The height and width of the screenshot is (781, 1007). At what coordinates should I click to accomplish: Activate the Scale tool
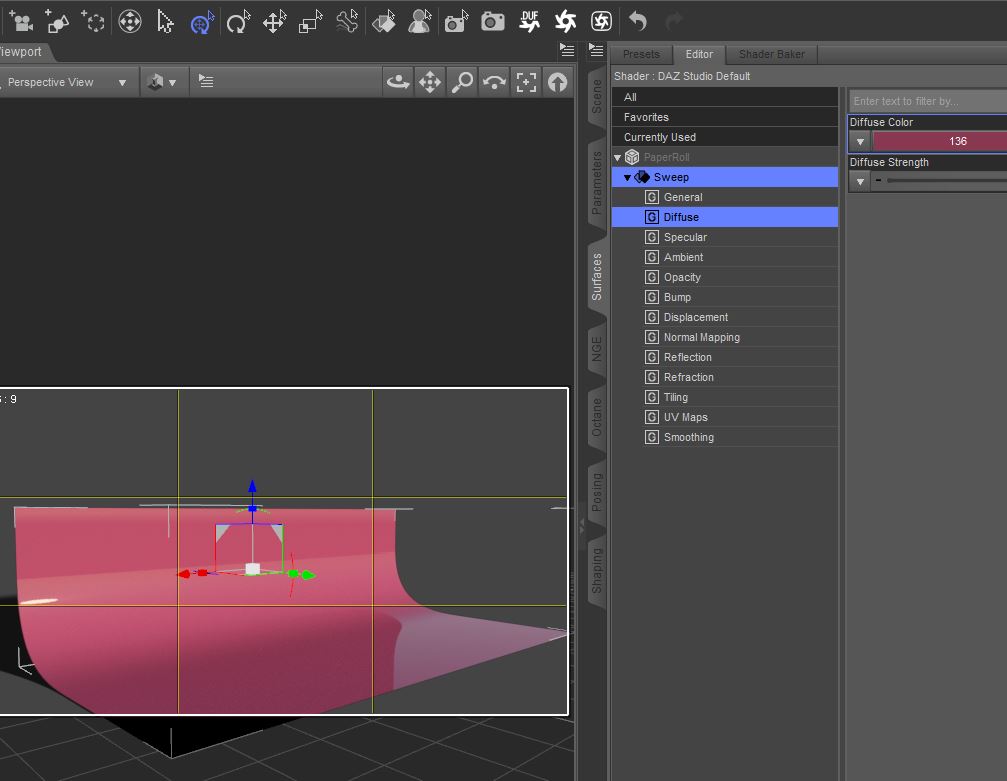(x=311, y=21)
